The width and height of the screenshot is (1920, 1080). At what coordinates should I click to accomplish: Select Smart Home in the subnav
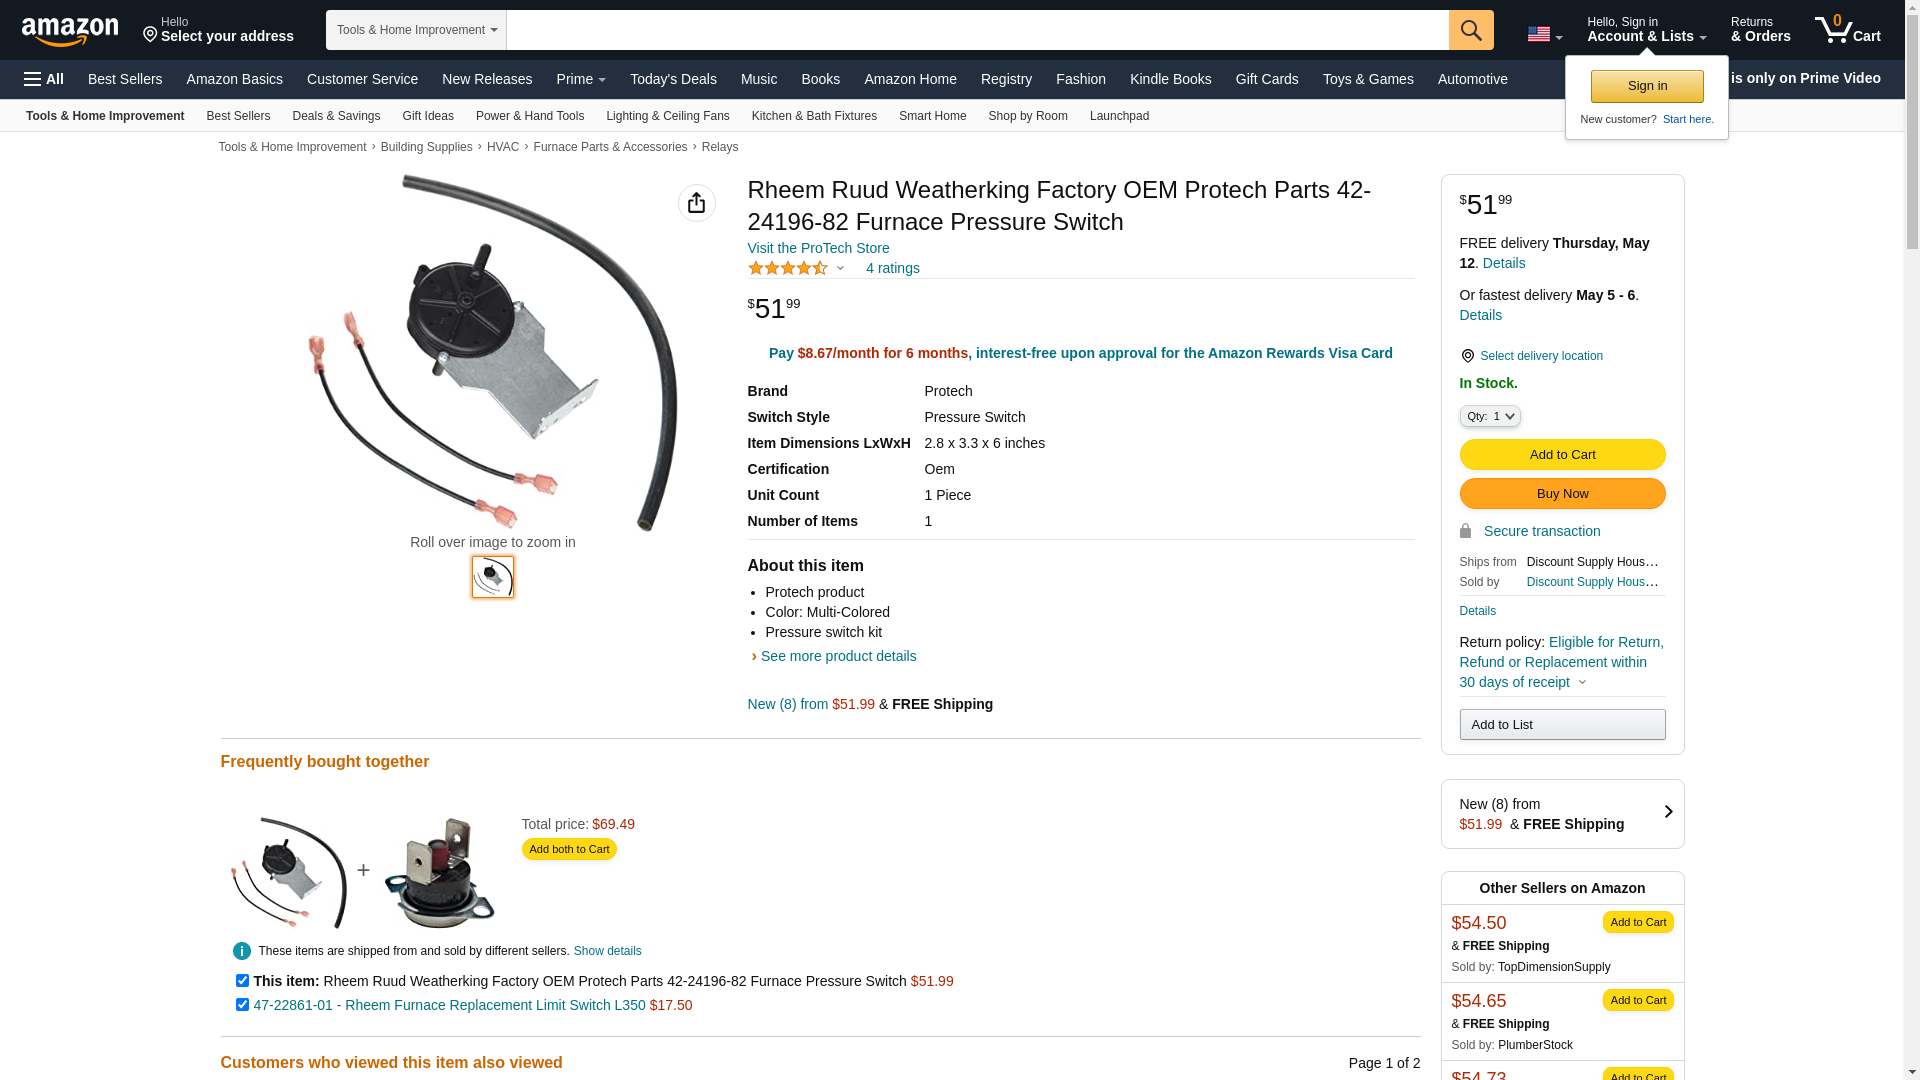click(932, 116)
